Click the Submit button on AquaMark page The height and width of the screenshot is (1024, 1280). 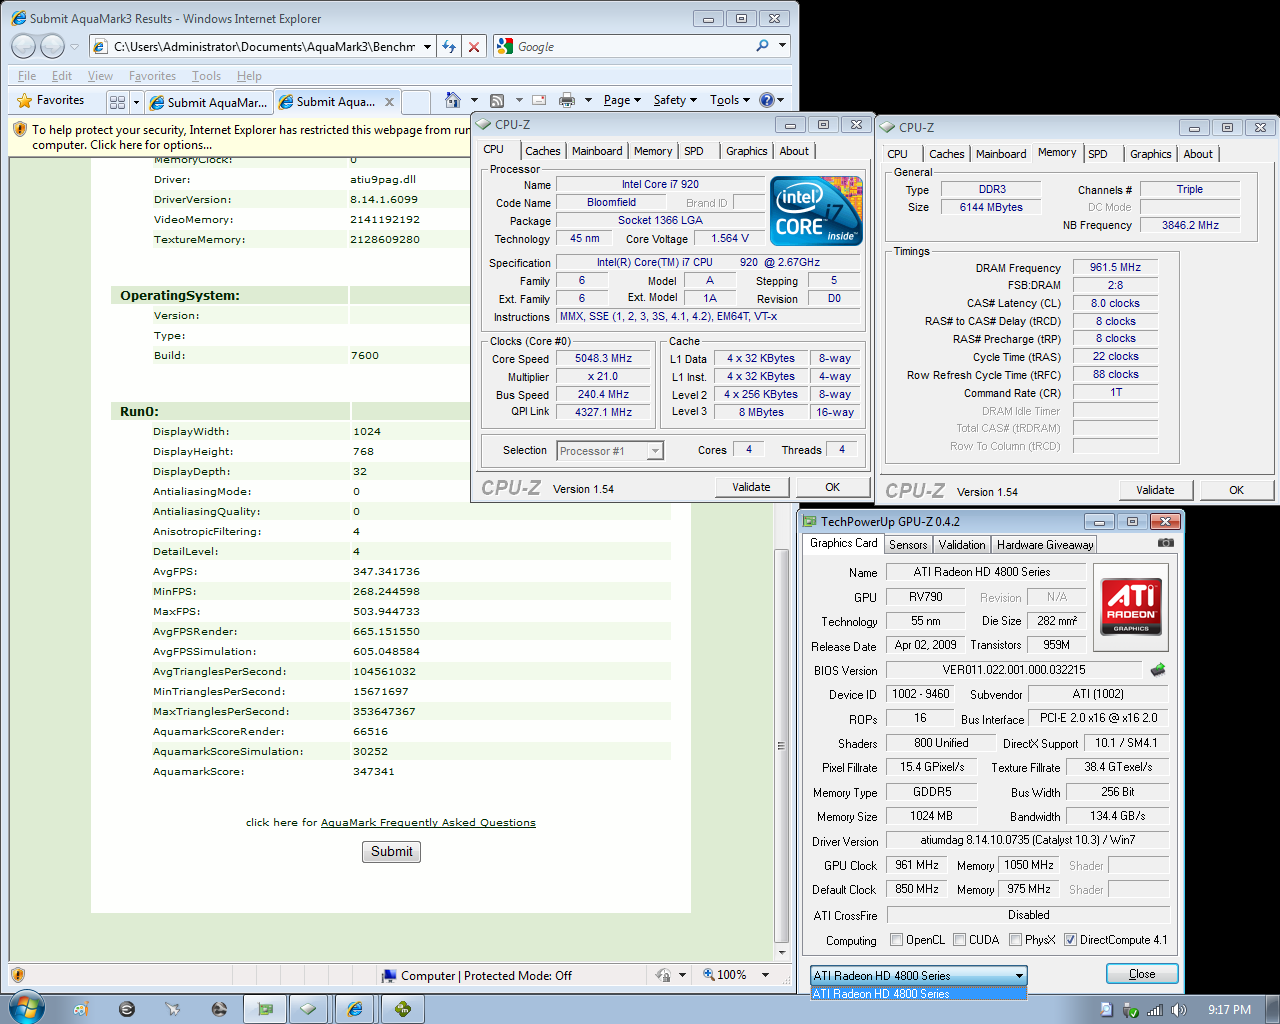click(x=391, y=852)
